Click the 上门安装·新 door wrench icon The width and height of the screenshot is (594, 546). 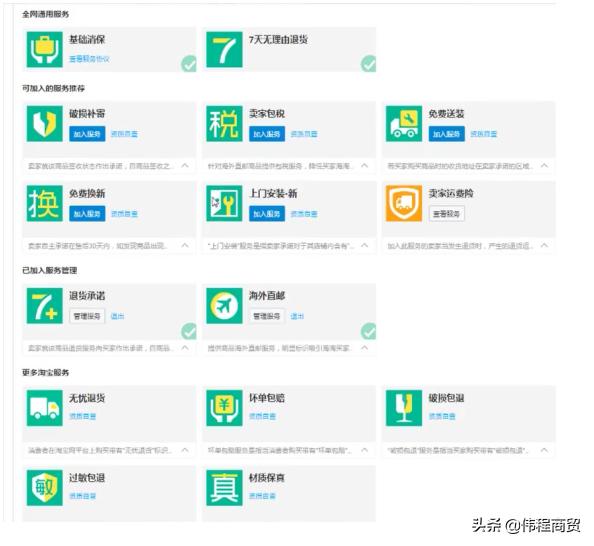[x=224, y=203]
